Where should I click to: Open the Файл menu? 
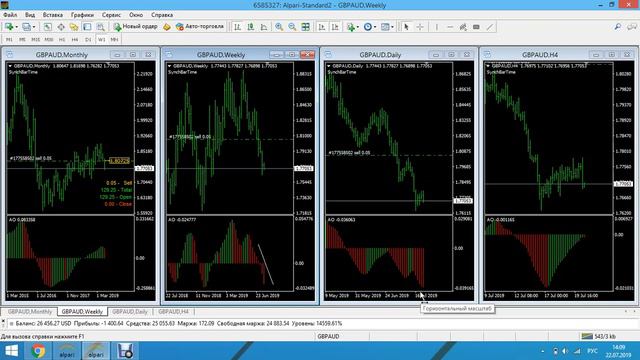[10, 15]
